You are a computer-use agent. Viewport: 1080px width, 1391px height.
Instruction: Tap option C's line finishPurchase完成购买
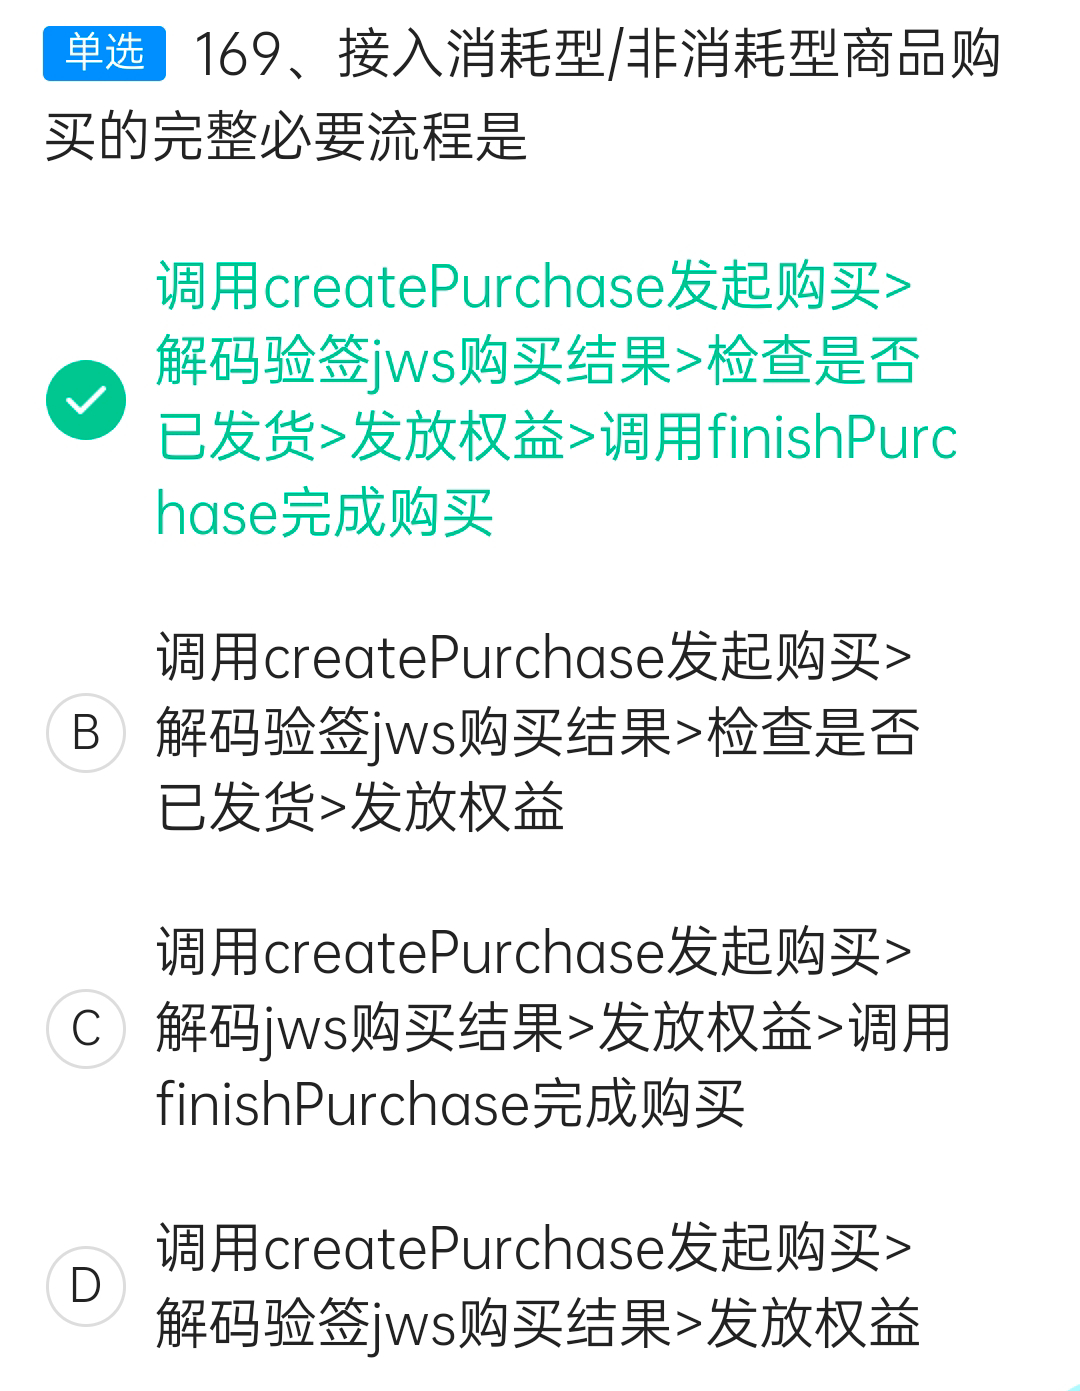451,1104
